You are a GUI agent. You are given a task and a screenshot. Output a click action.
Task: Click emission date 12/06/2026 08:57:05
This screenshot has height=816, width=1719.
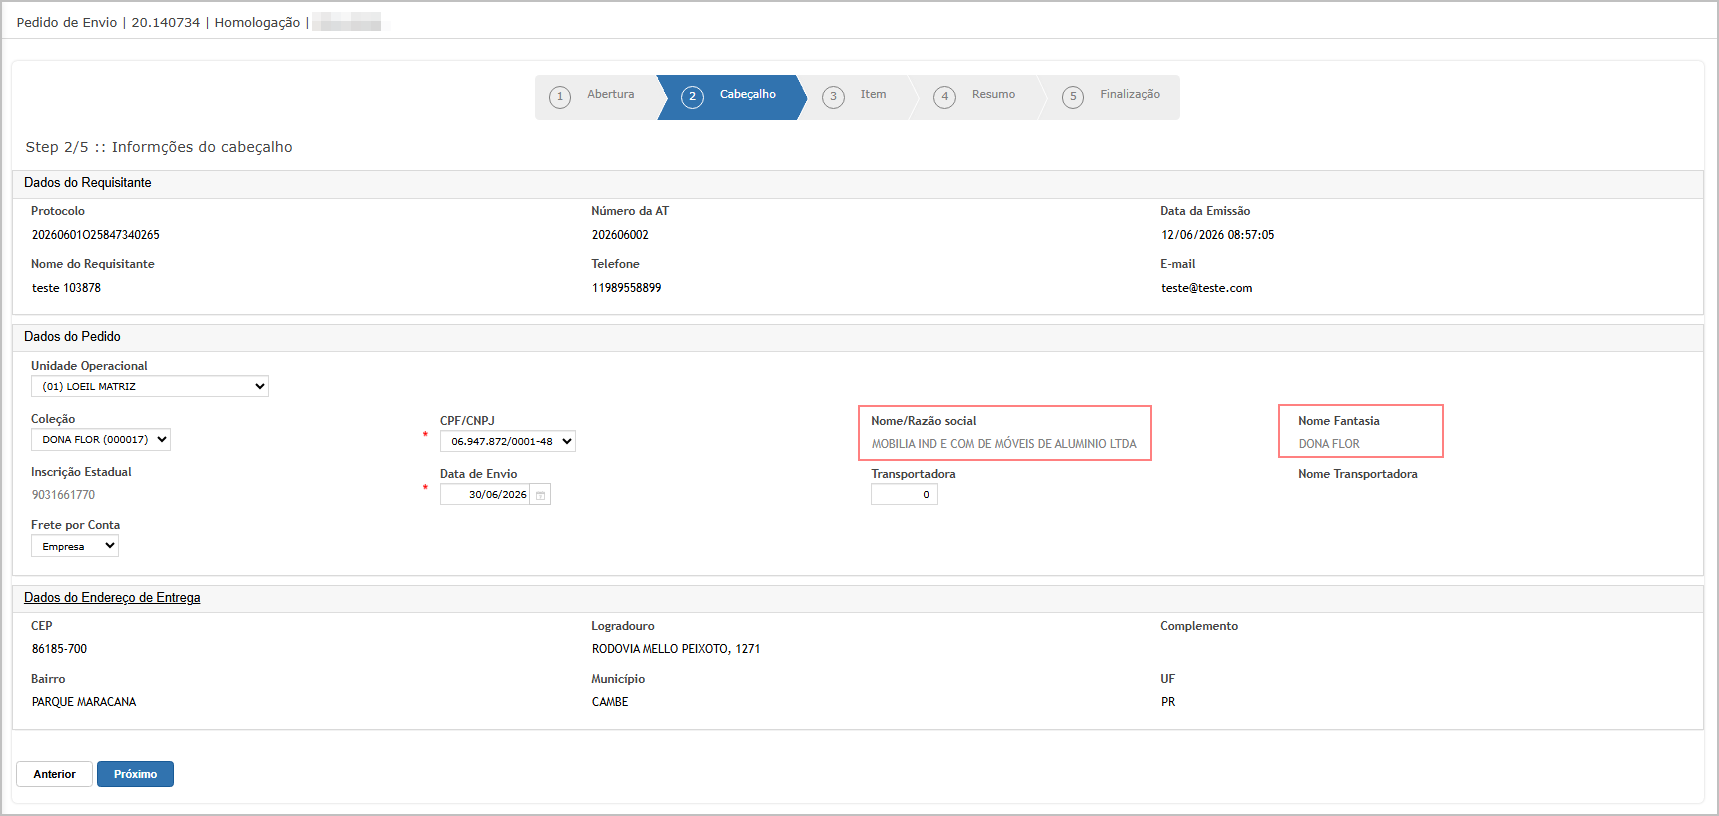click(x=1217, y=235)
